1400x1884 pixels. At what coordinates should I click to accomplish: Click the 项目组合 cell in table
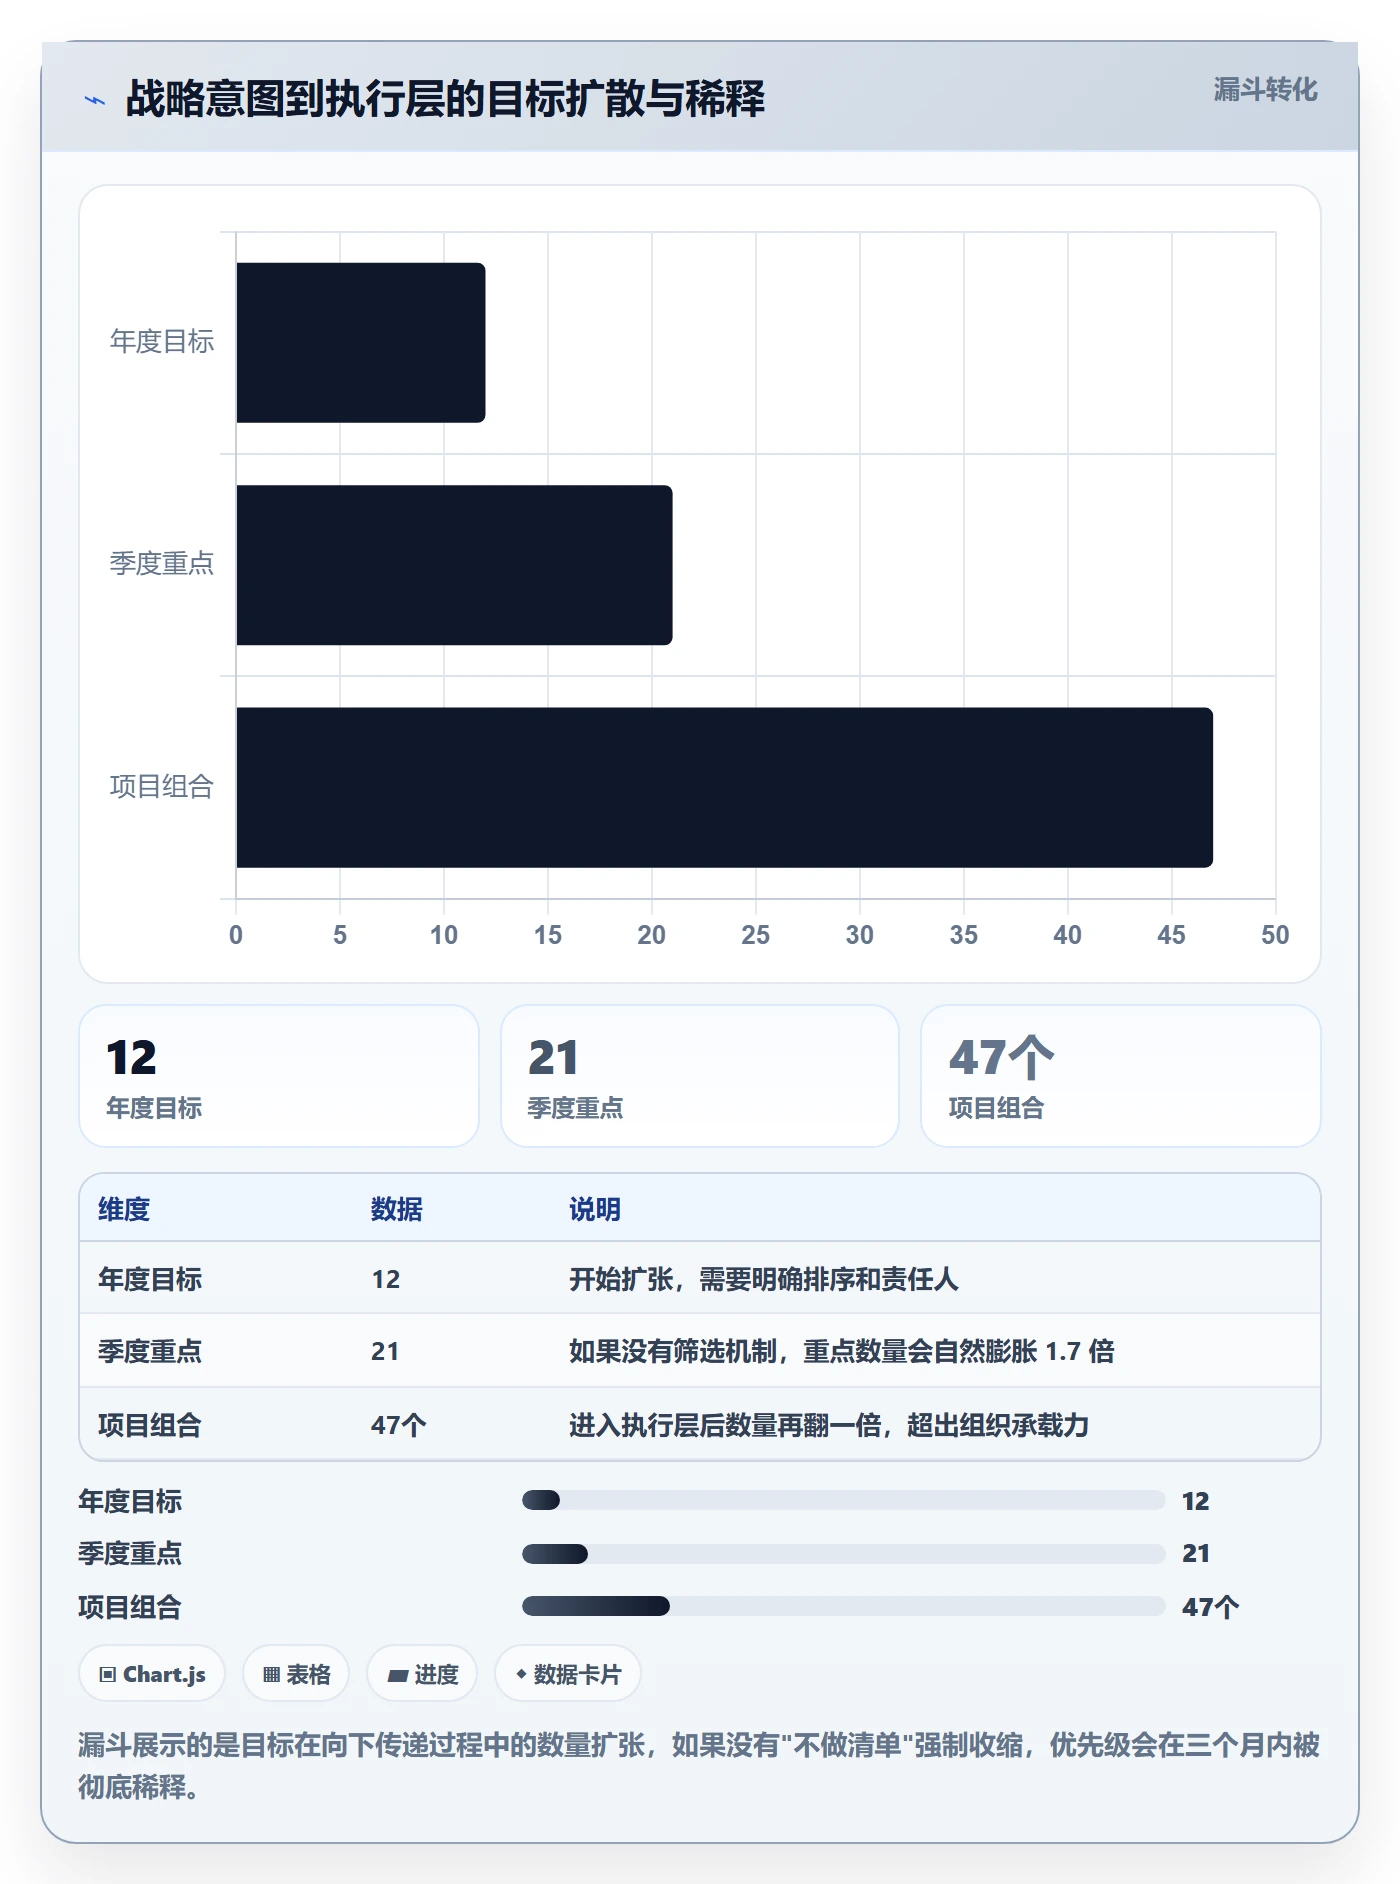[150, 1425]
